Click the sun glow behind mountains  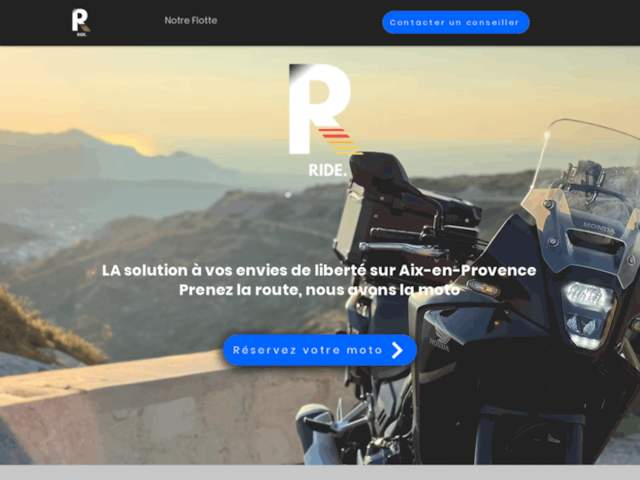[131, 143]
